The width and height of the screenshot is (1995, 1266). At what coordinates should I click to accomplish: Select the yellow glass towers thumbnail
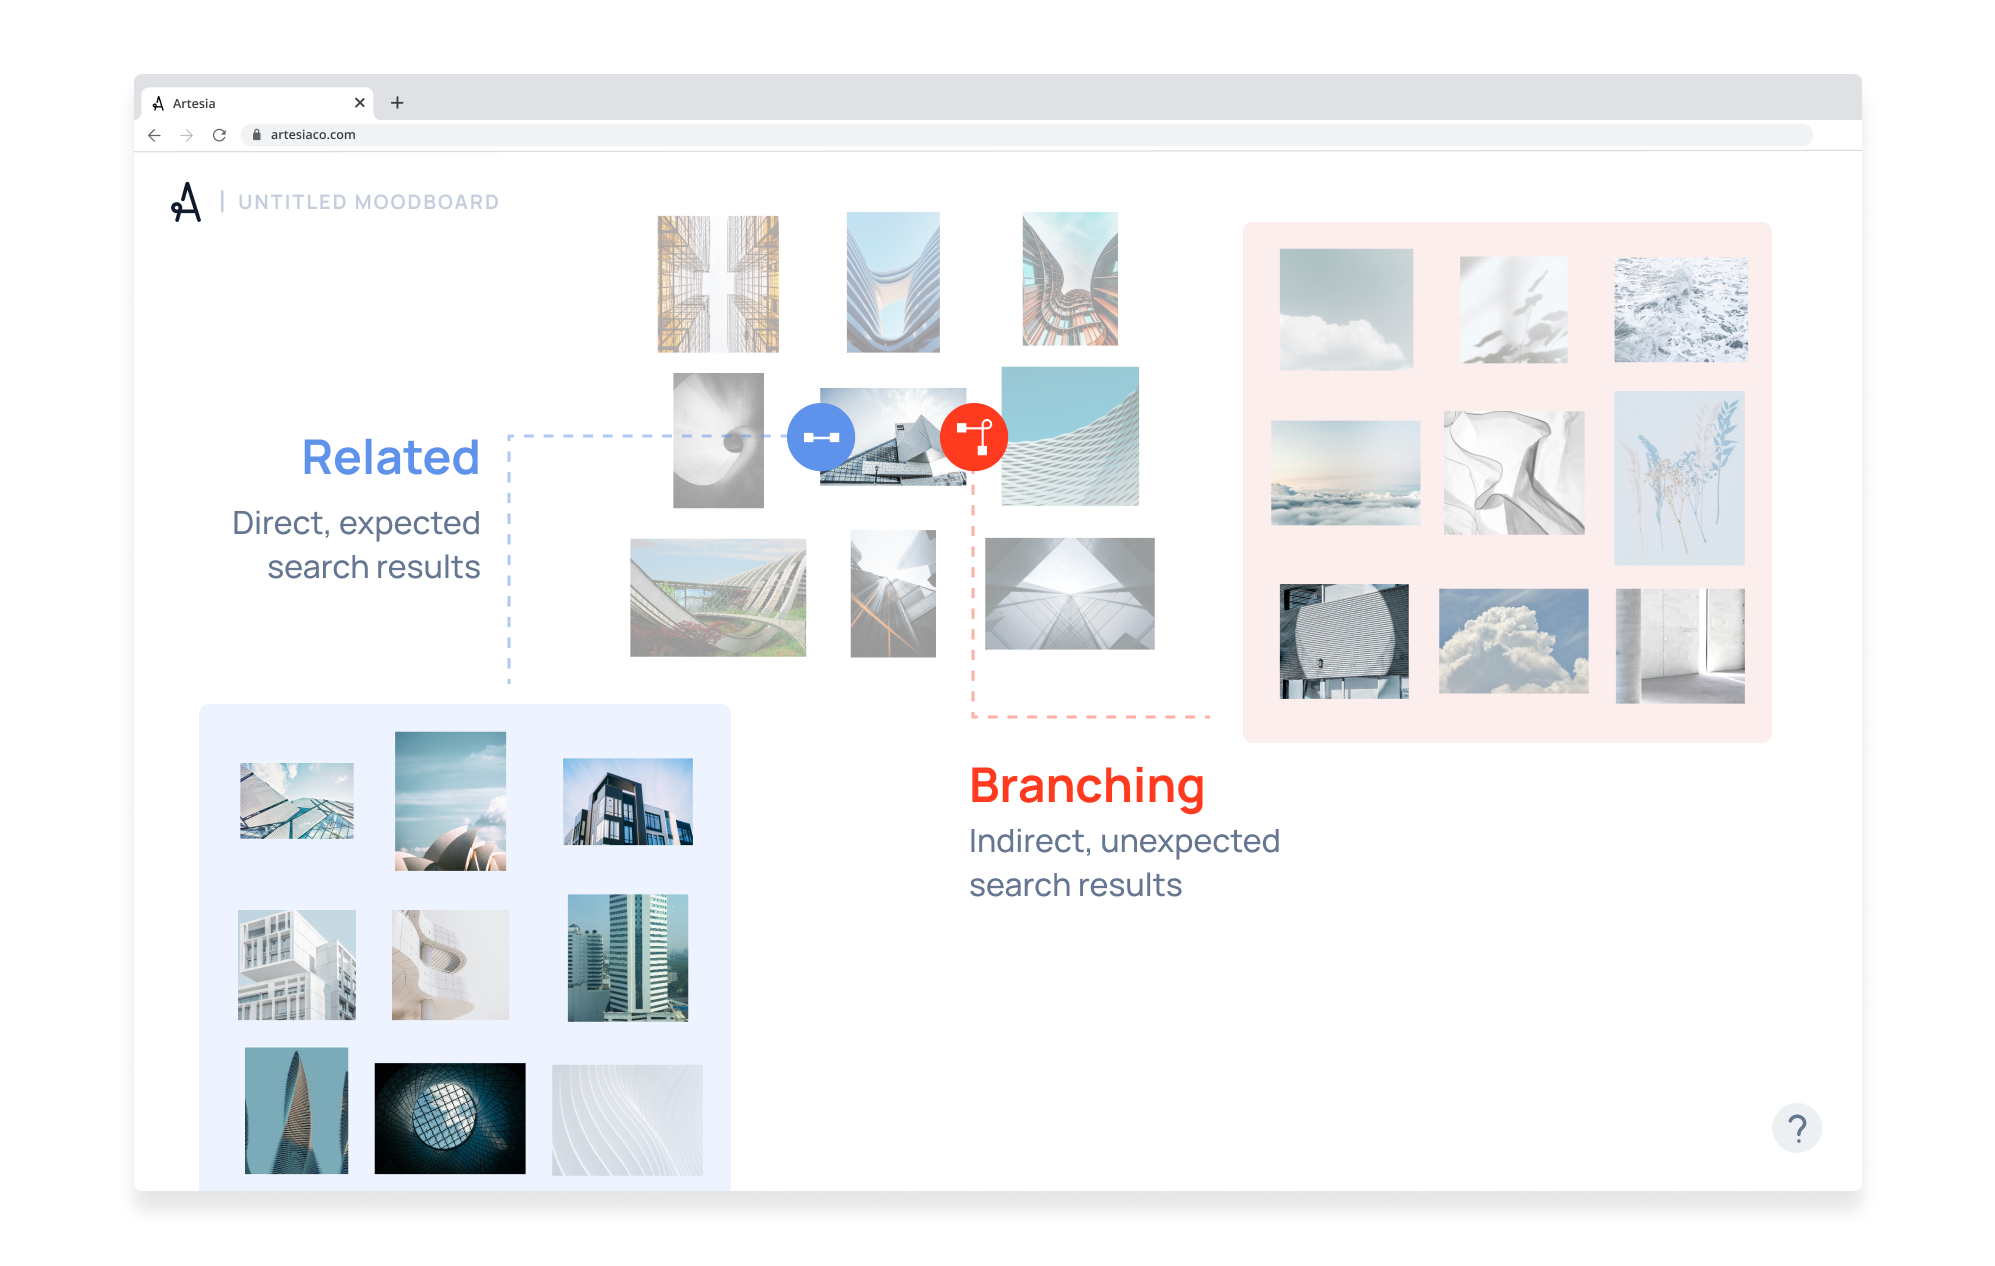718,284
